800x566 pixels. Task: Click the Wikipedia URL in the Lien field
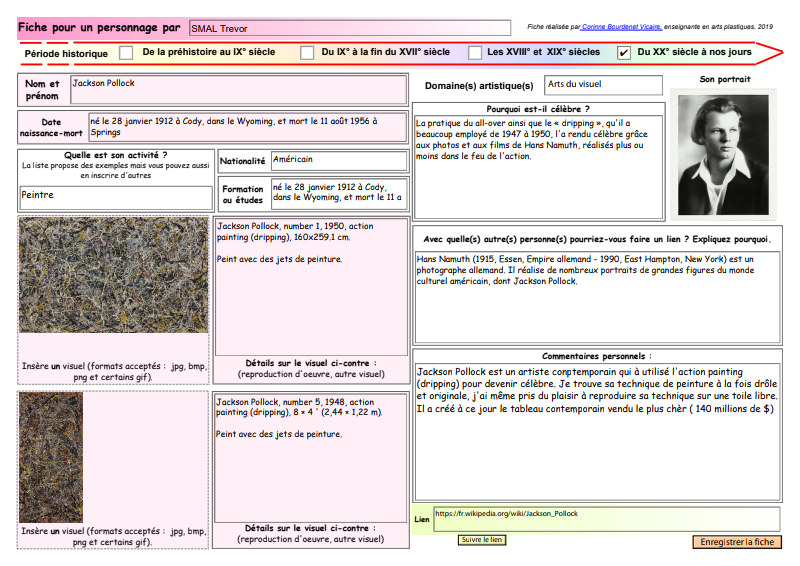pos(505,514)
